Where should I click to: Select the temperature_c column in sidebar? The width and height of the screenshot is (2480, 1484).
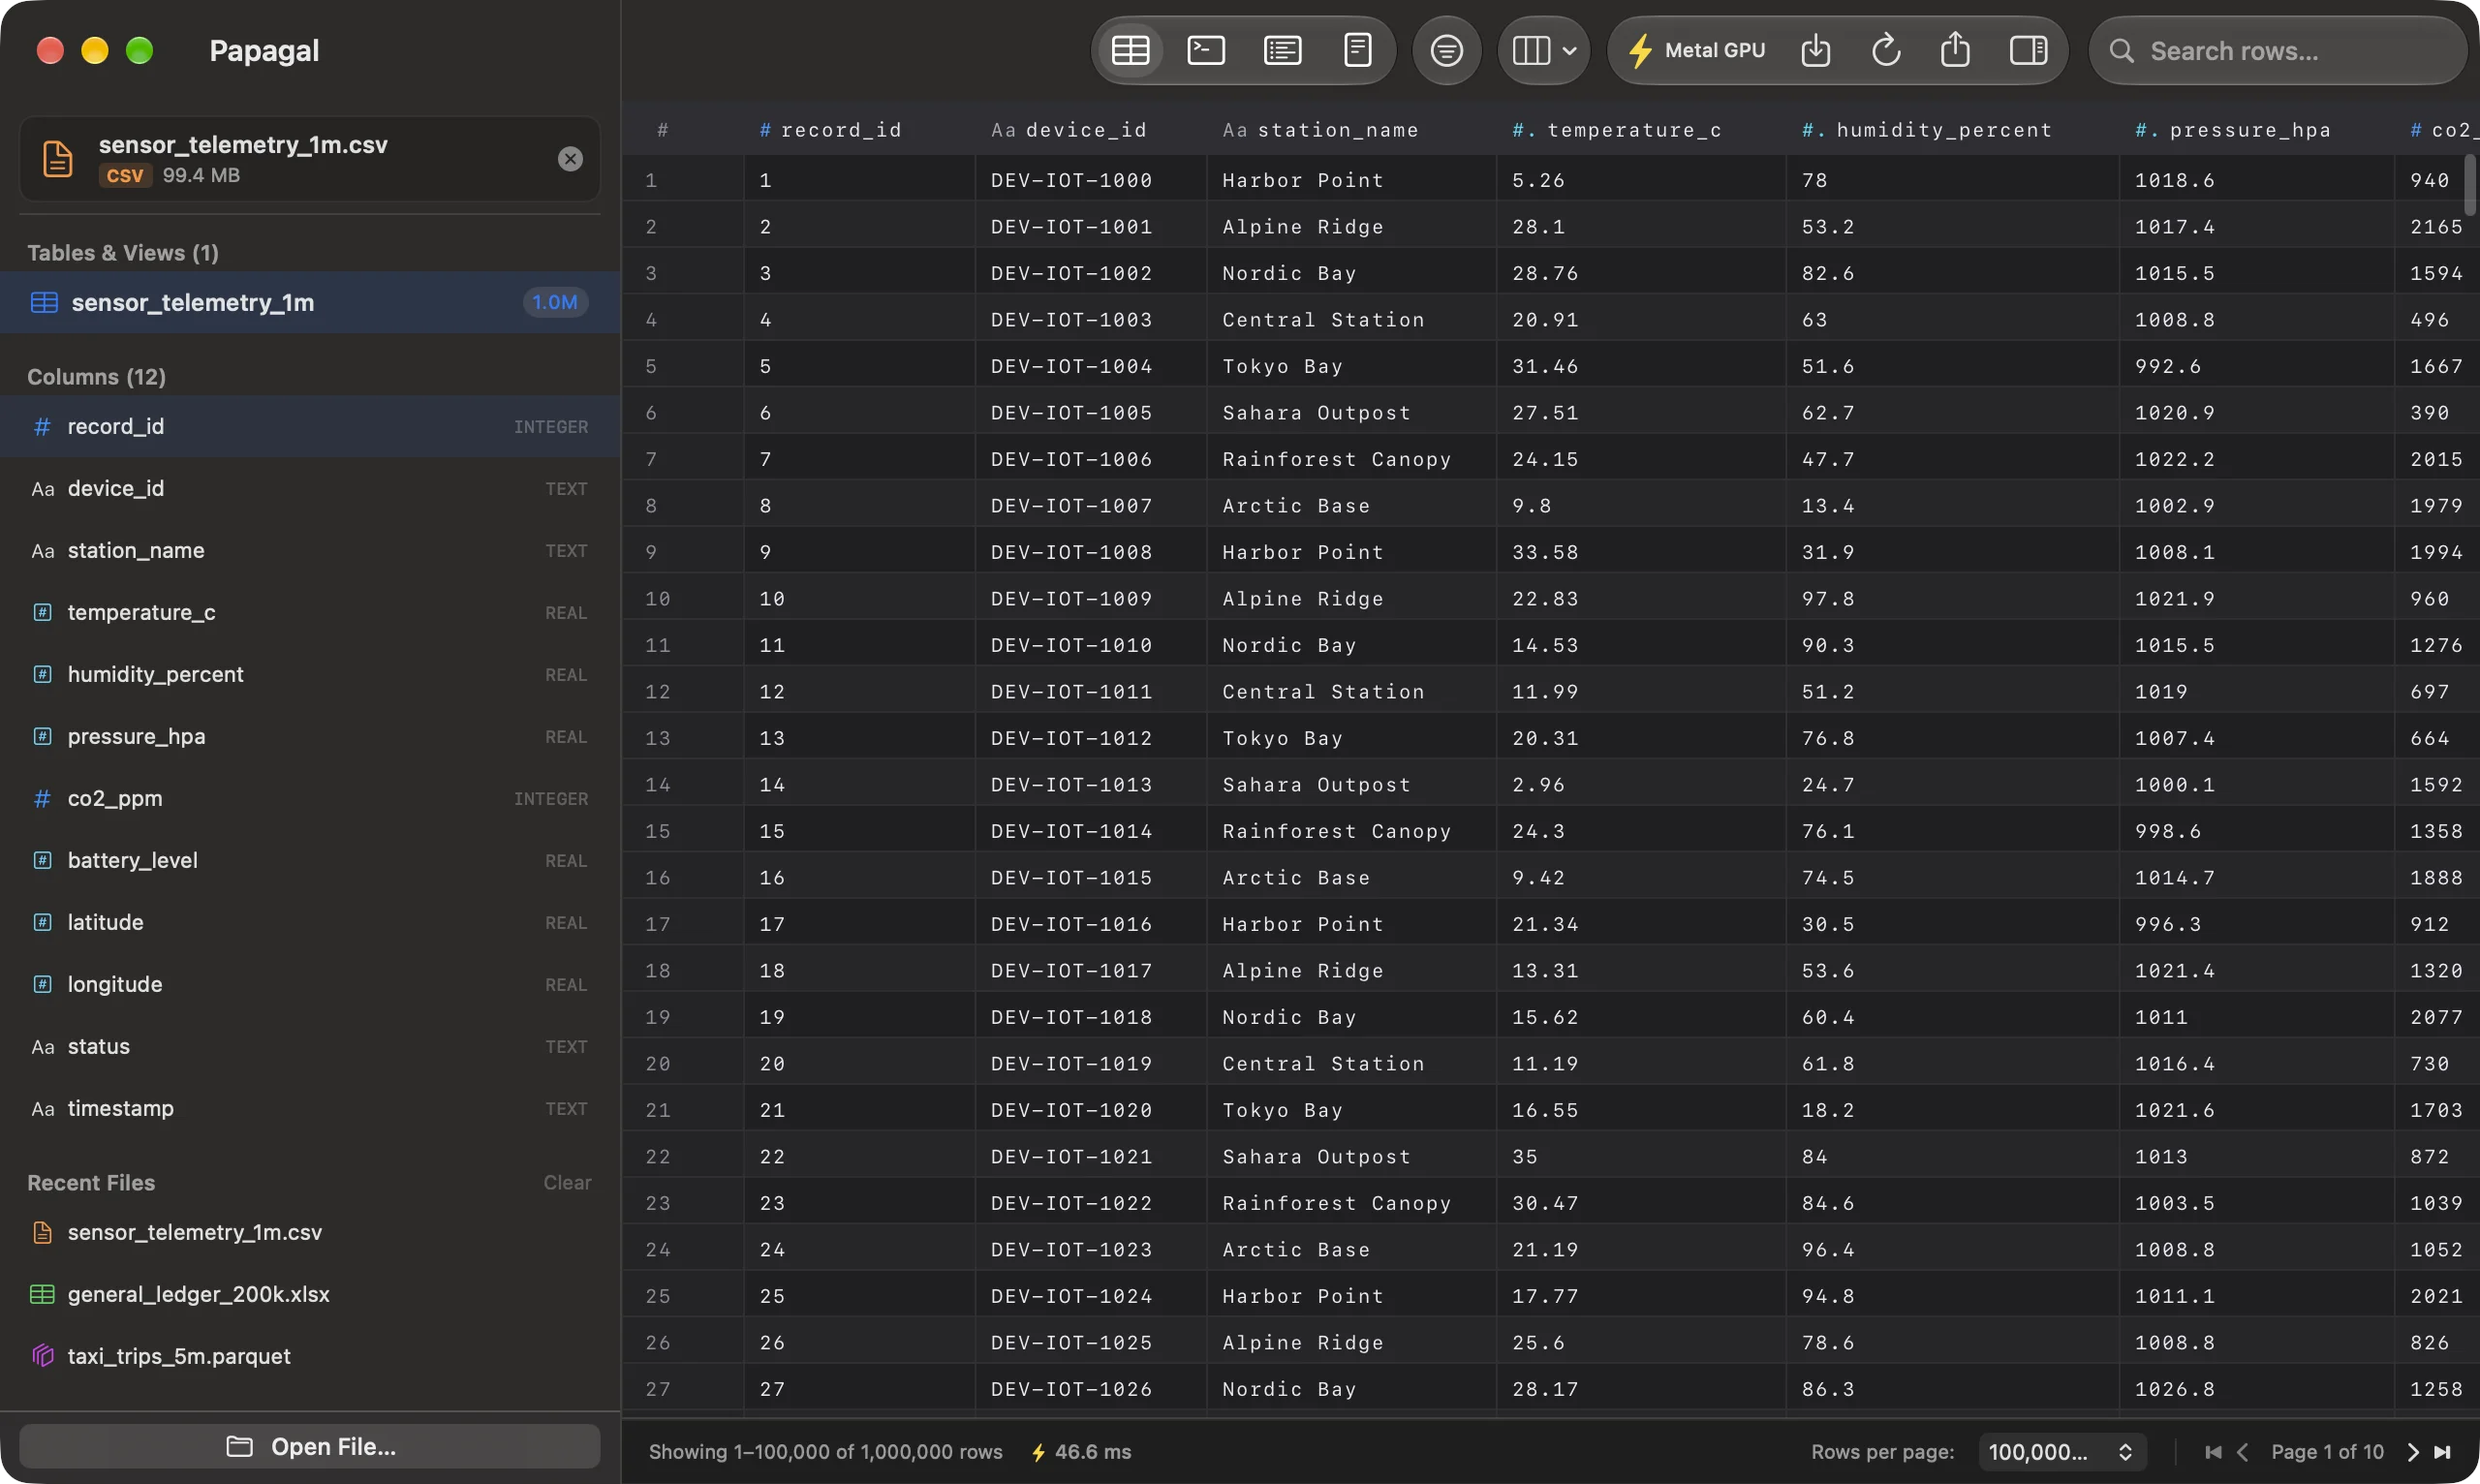310,612
